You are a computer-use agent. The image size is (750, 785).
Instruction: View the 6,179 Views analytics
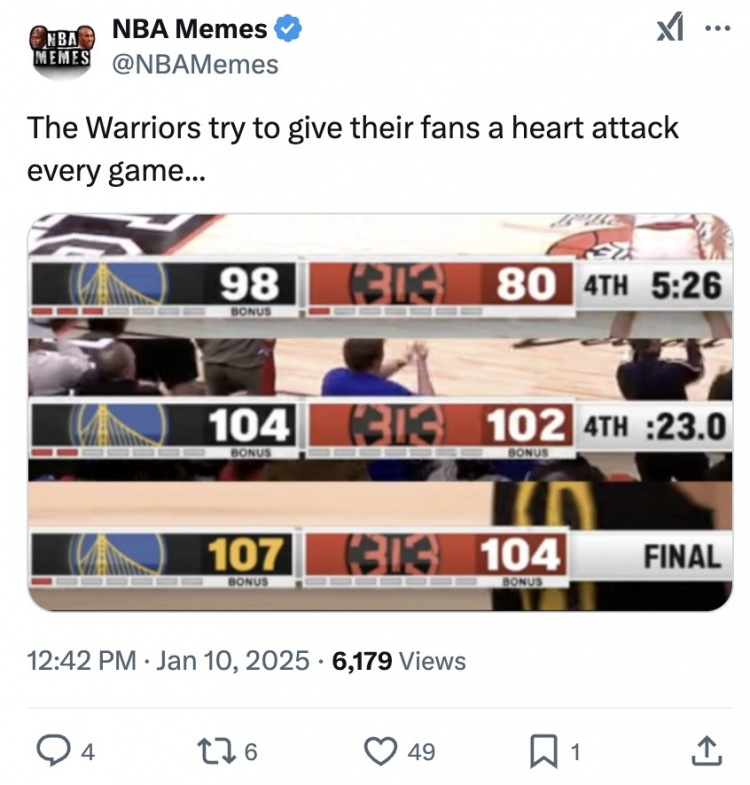(x=399, y=660)
